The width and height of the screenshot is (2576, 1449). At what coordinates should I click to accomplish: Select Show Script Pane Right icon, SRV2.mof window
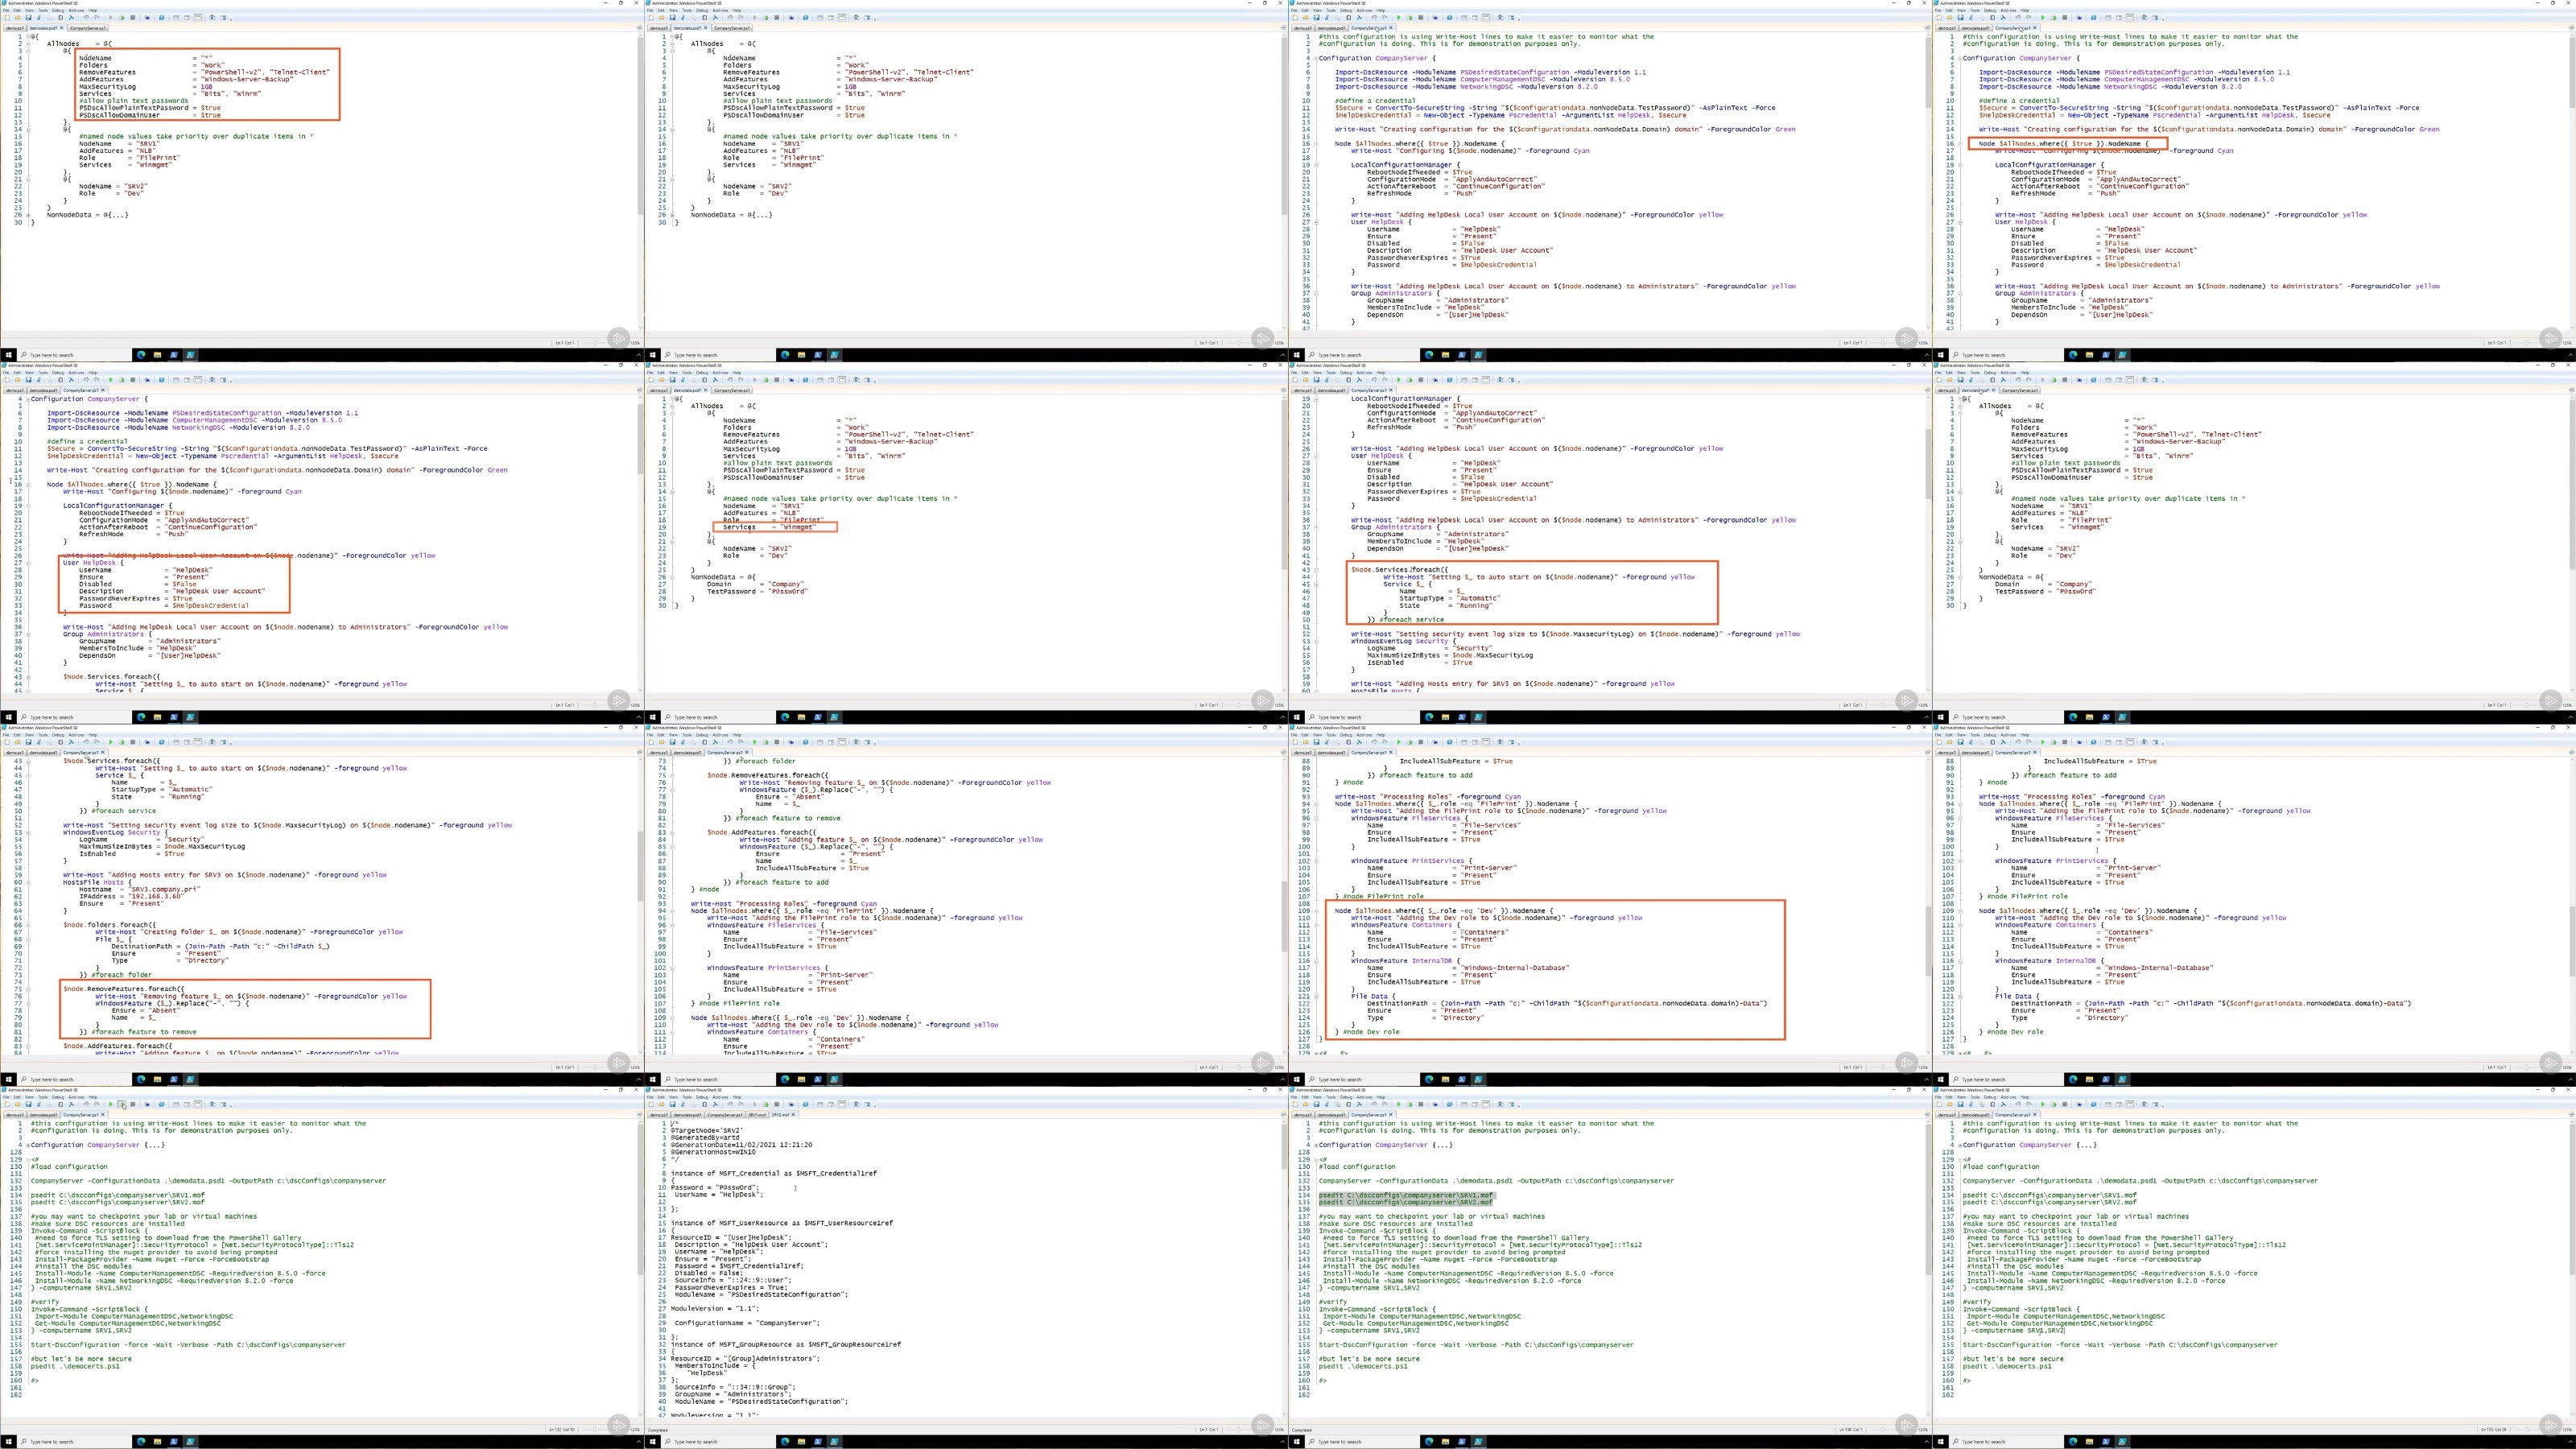(831, 1104)
